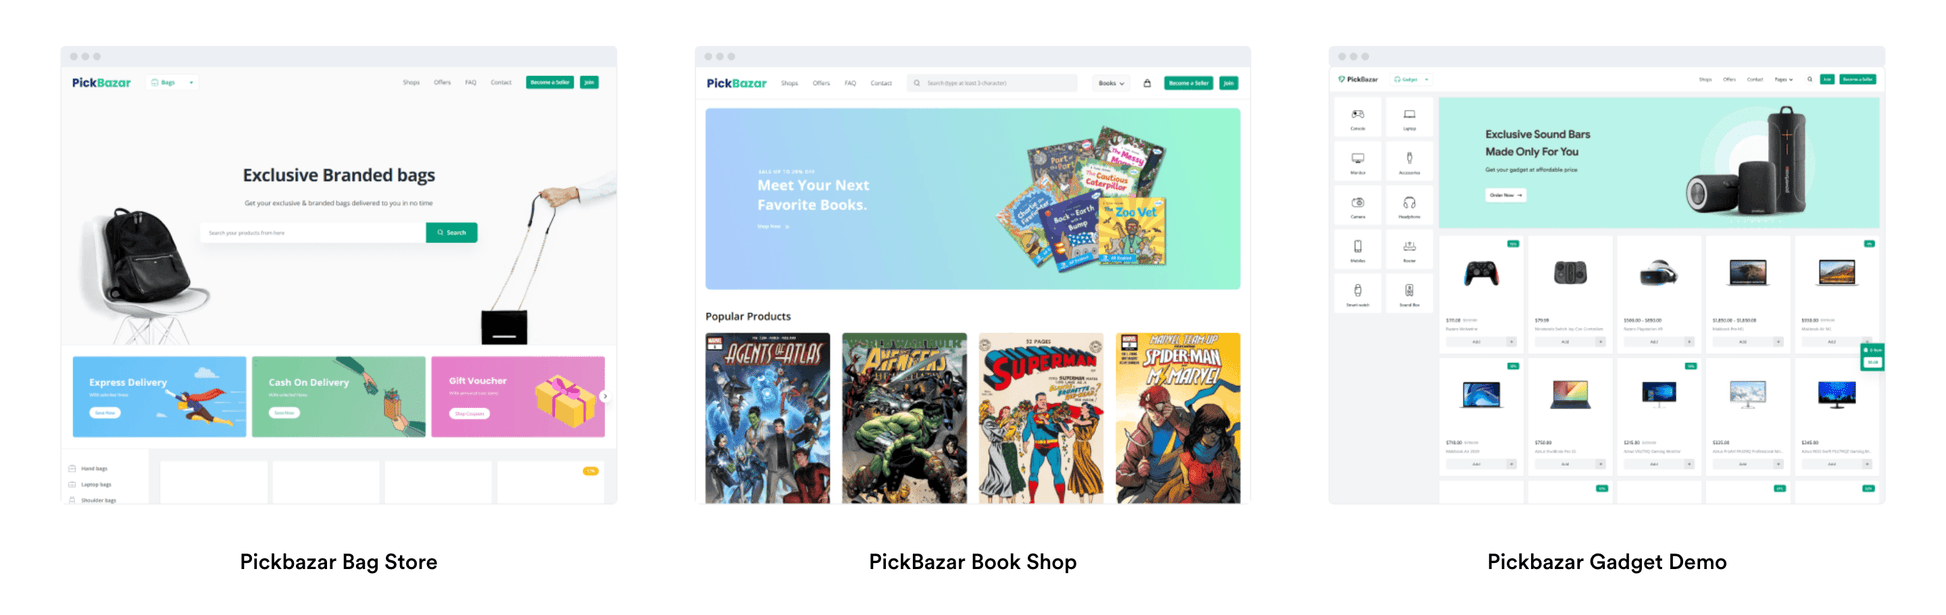
Task: Open the Smart watch category icon
Action: (x=1357, y=293)
